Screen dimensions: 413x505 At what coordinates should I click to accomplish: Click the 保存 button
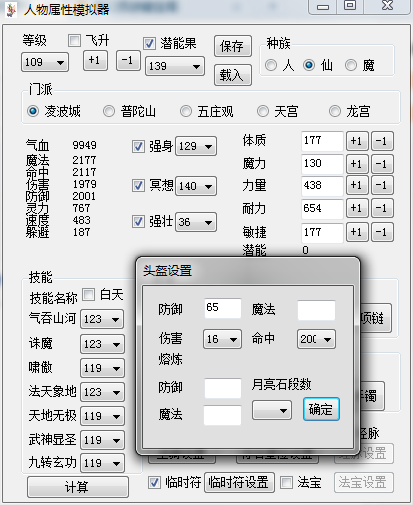point(233,46)
